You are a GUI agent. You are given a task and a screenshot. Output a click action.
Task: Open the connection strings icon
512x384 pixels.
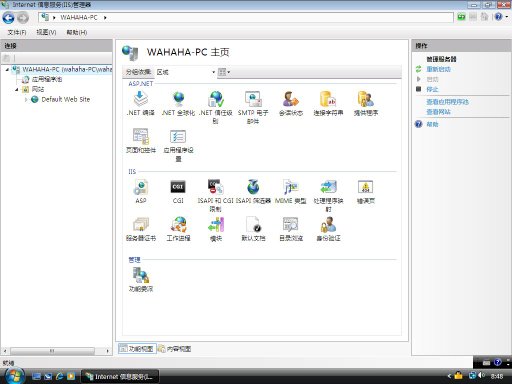[328, 99]
